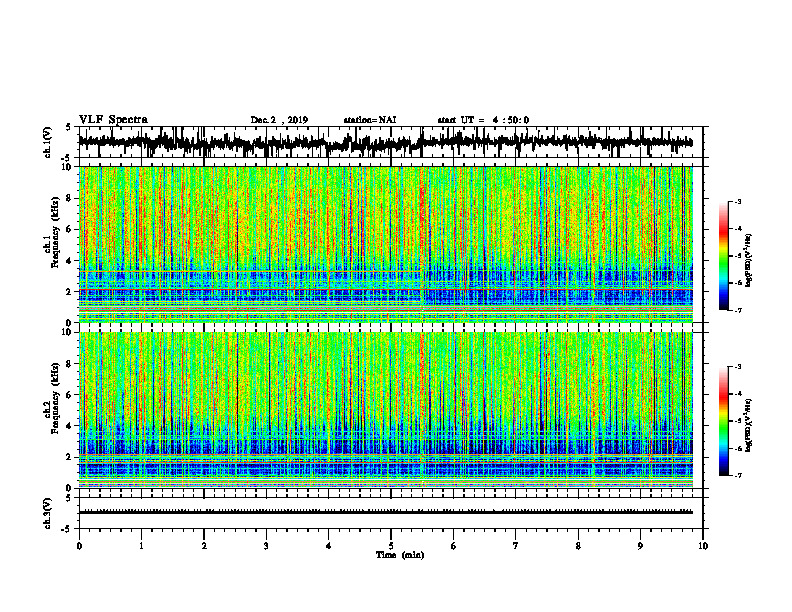Click time axis tick label "7"
This screenshot has height=612, width=792.
[516, 546]
